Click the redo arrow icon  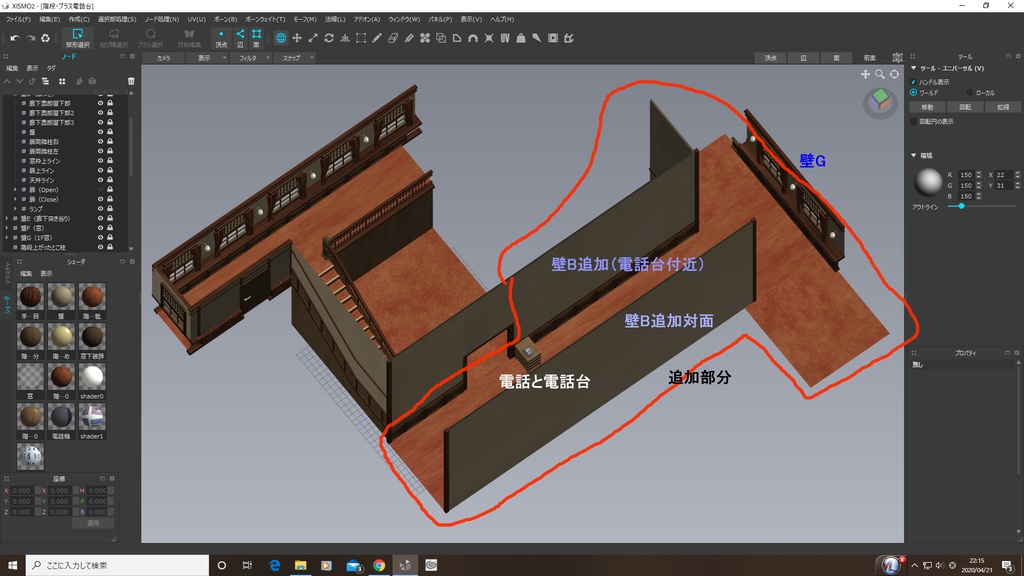(30, 38)
